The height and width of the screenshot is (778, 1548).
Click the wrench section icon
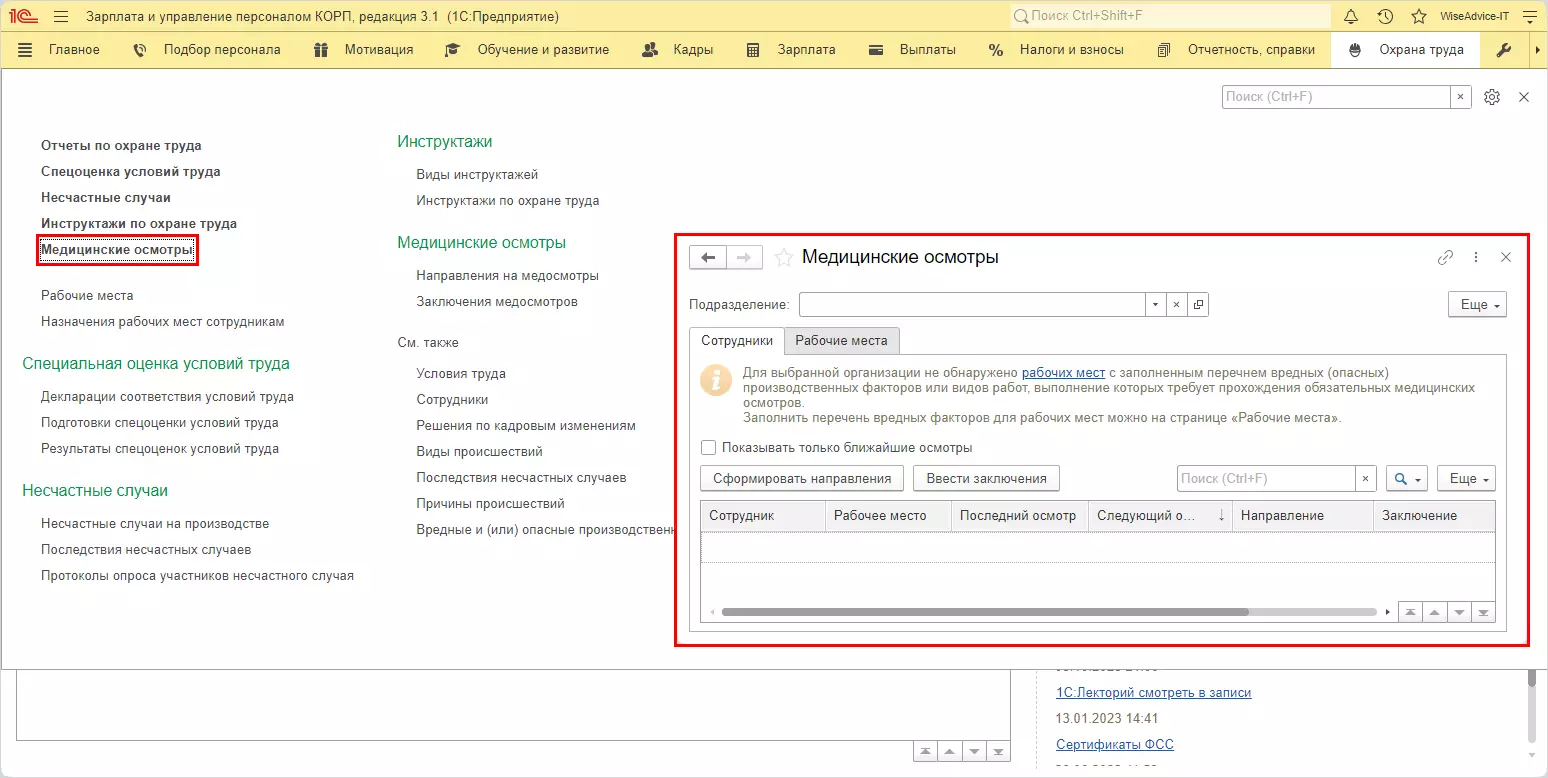pos(1503,50)
